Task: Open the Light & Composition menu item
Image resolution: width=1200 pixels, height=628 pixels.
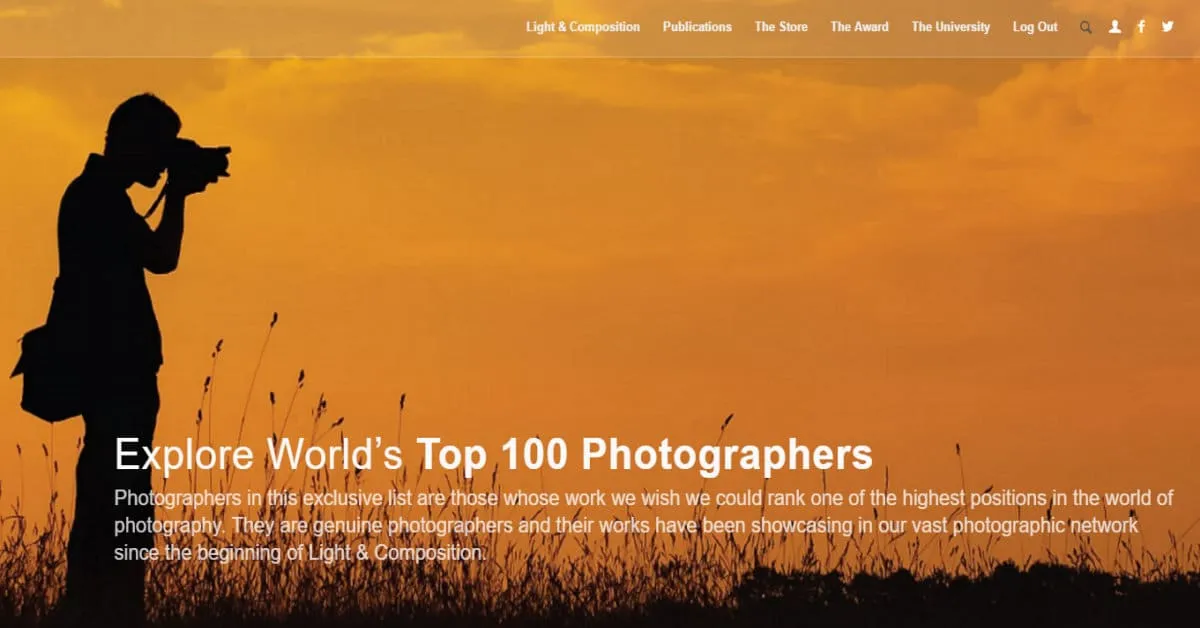Action: [x=583, y=27]
